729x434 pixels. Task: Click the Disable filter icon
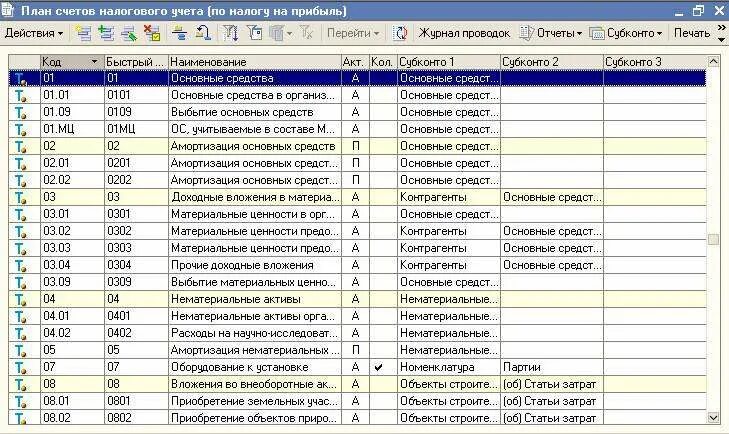pyautogui.click(x=306, y=33)
